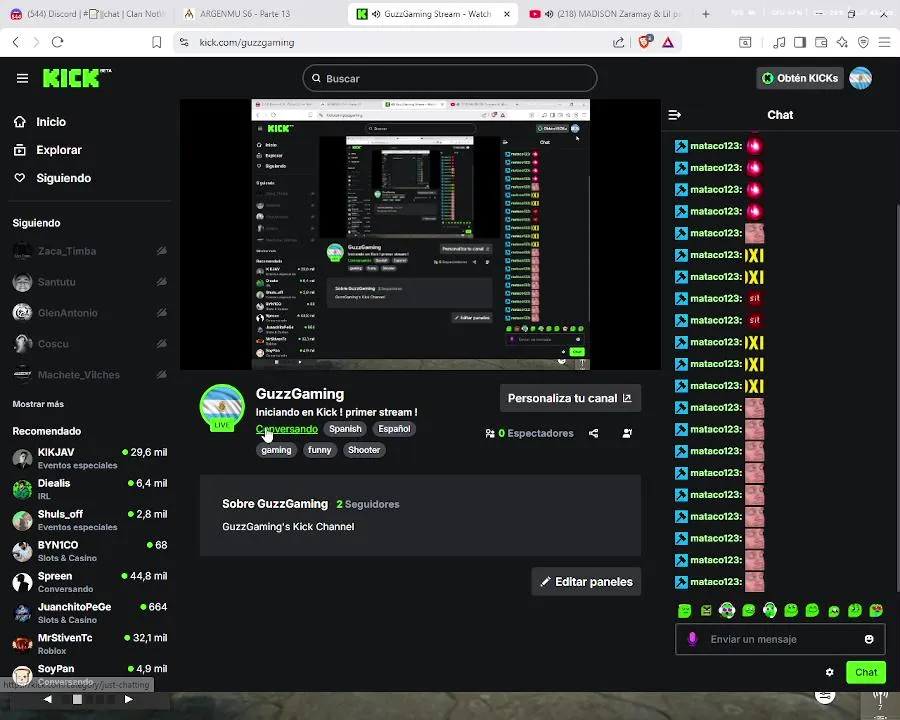
Task: Click the music note toolbar icon
Action: 779,42
